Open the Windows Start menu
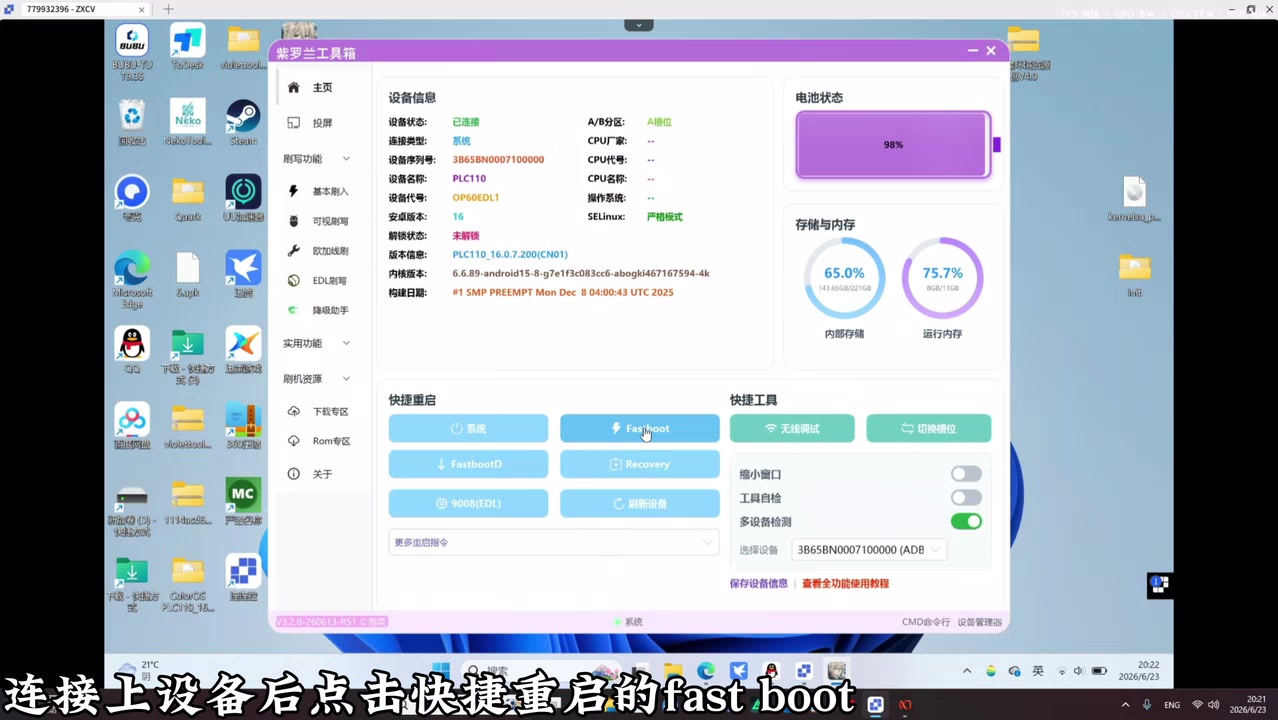The image size is (1278, 720). click(440, 671)
